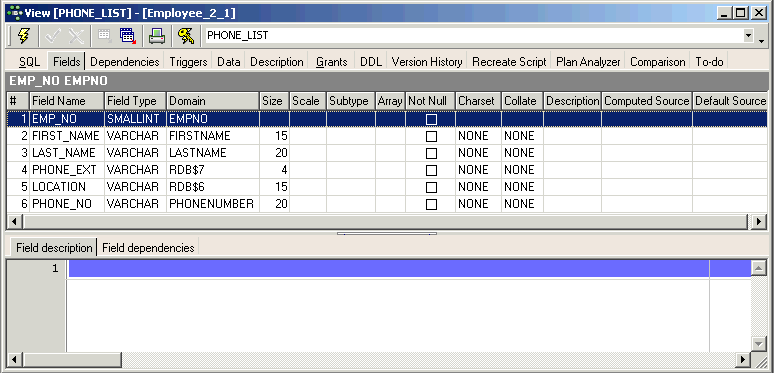
Task: Select the LOCATION field name cell
Action: 67,187
